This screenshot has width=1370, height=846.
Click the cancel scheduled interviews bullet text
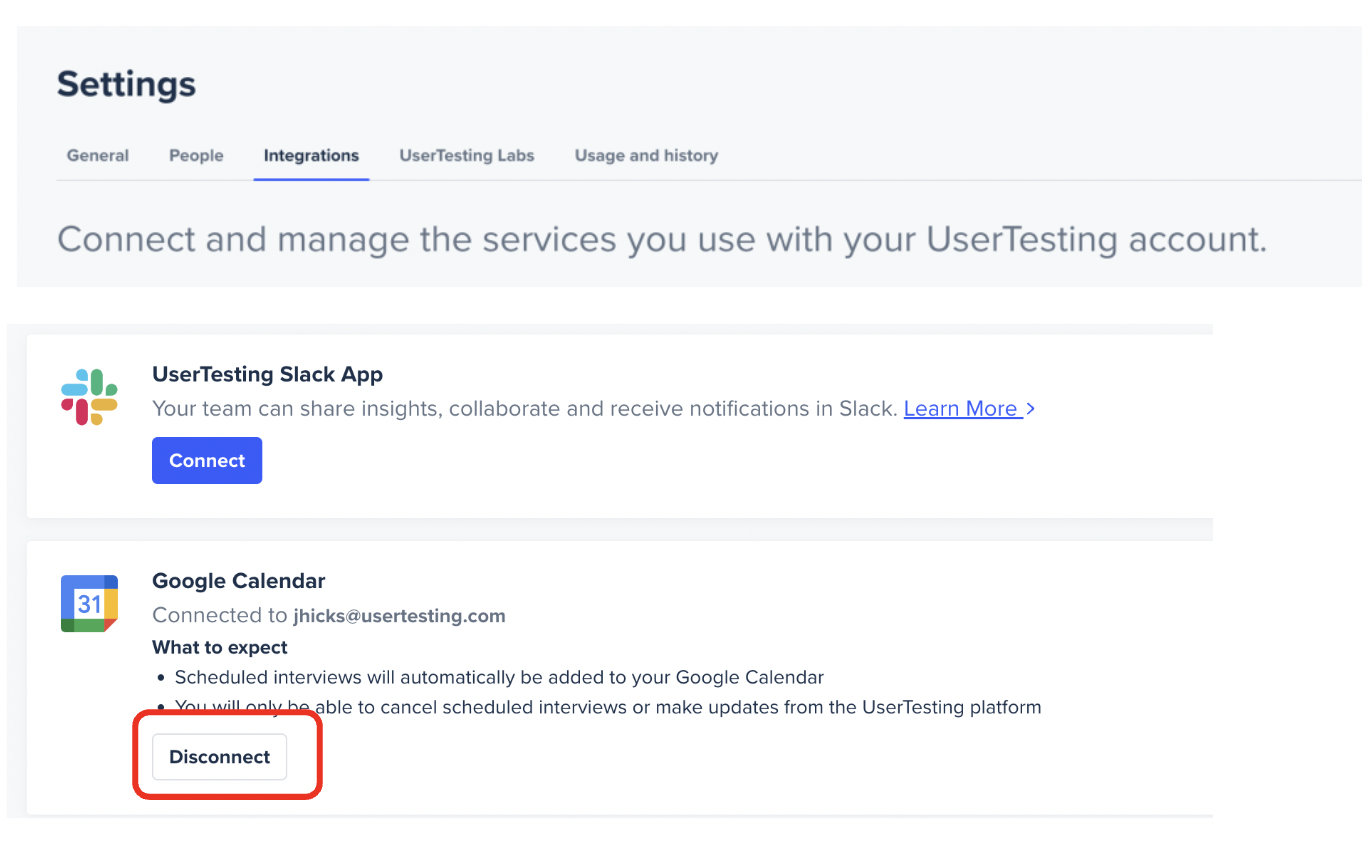(608, 708)
